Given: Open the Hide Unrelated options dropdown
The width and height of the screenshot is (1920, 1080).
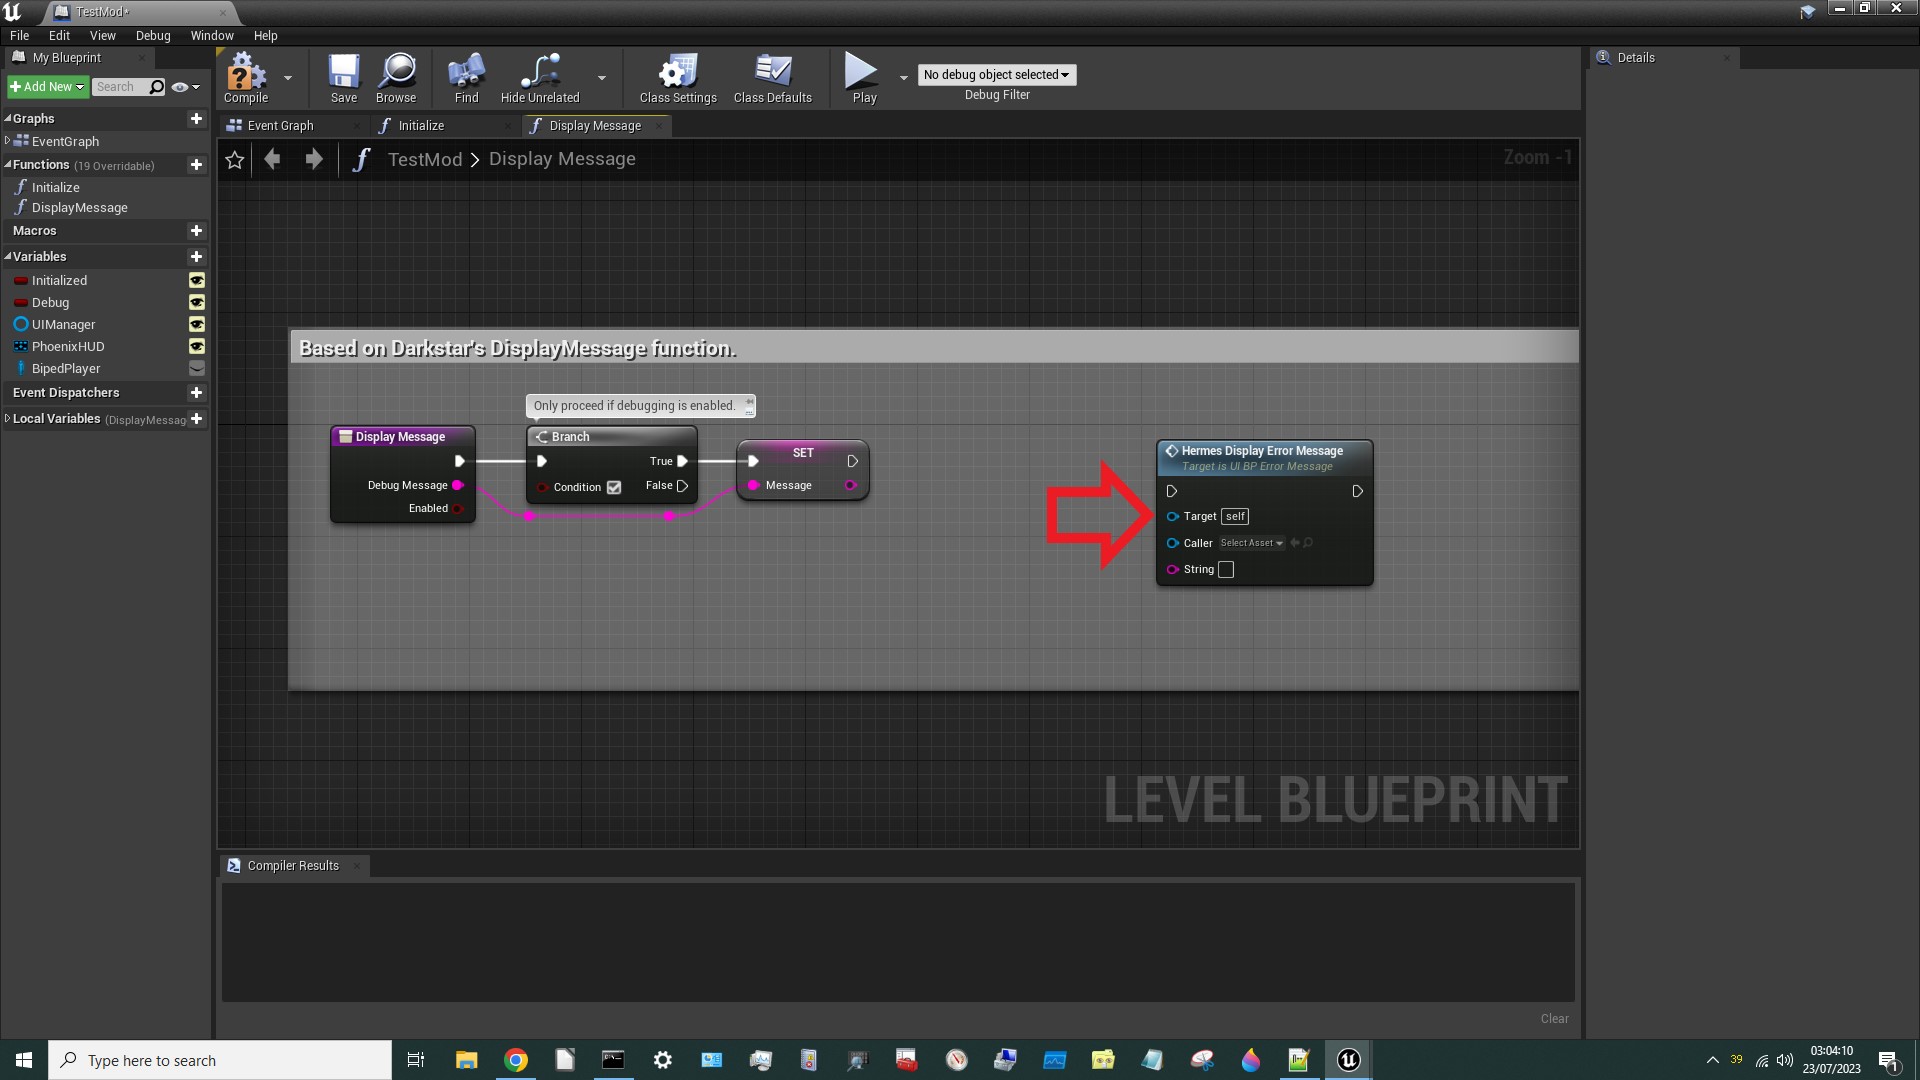Looking at the screenshot, I should 602,78.
